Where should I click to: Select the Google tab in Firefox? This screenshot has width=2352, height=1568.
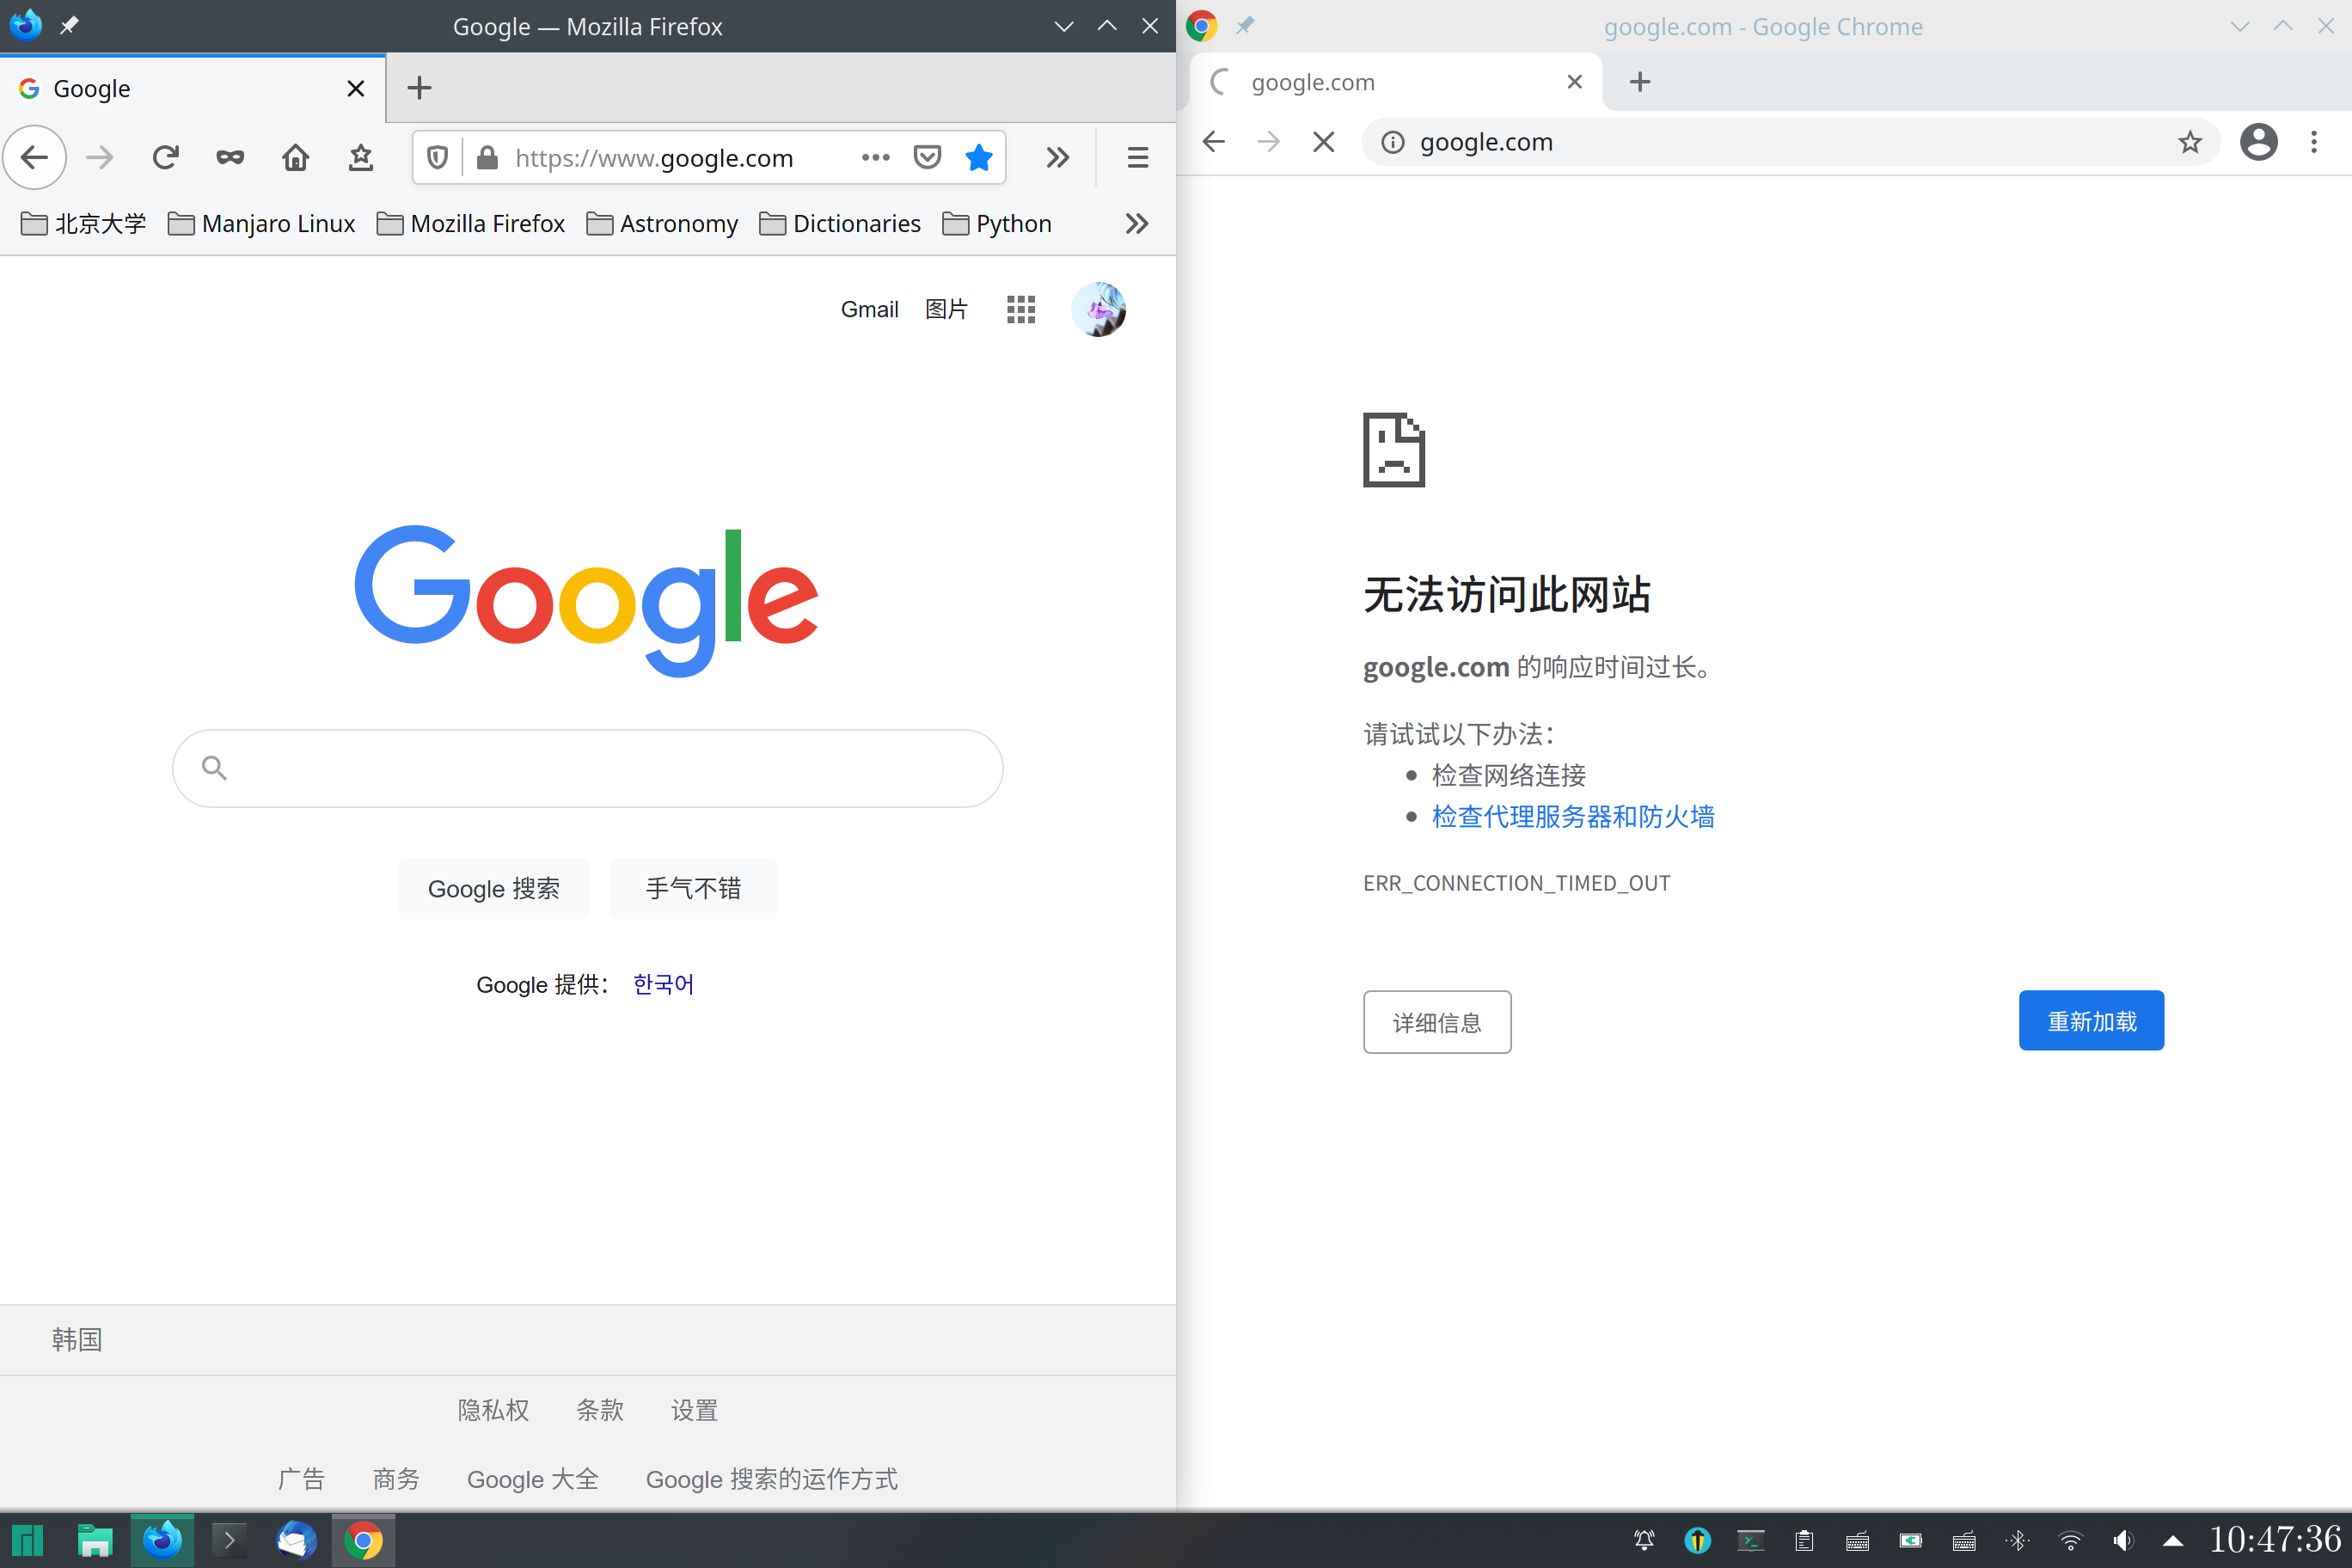pos(190,88)
